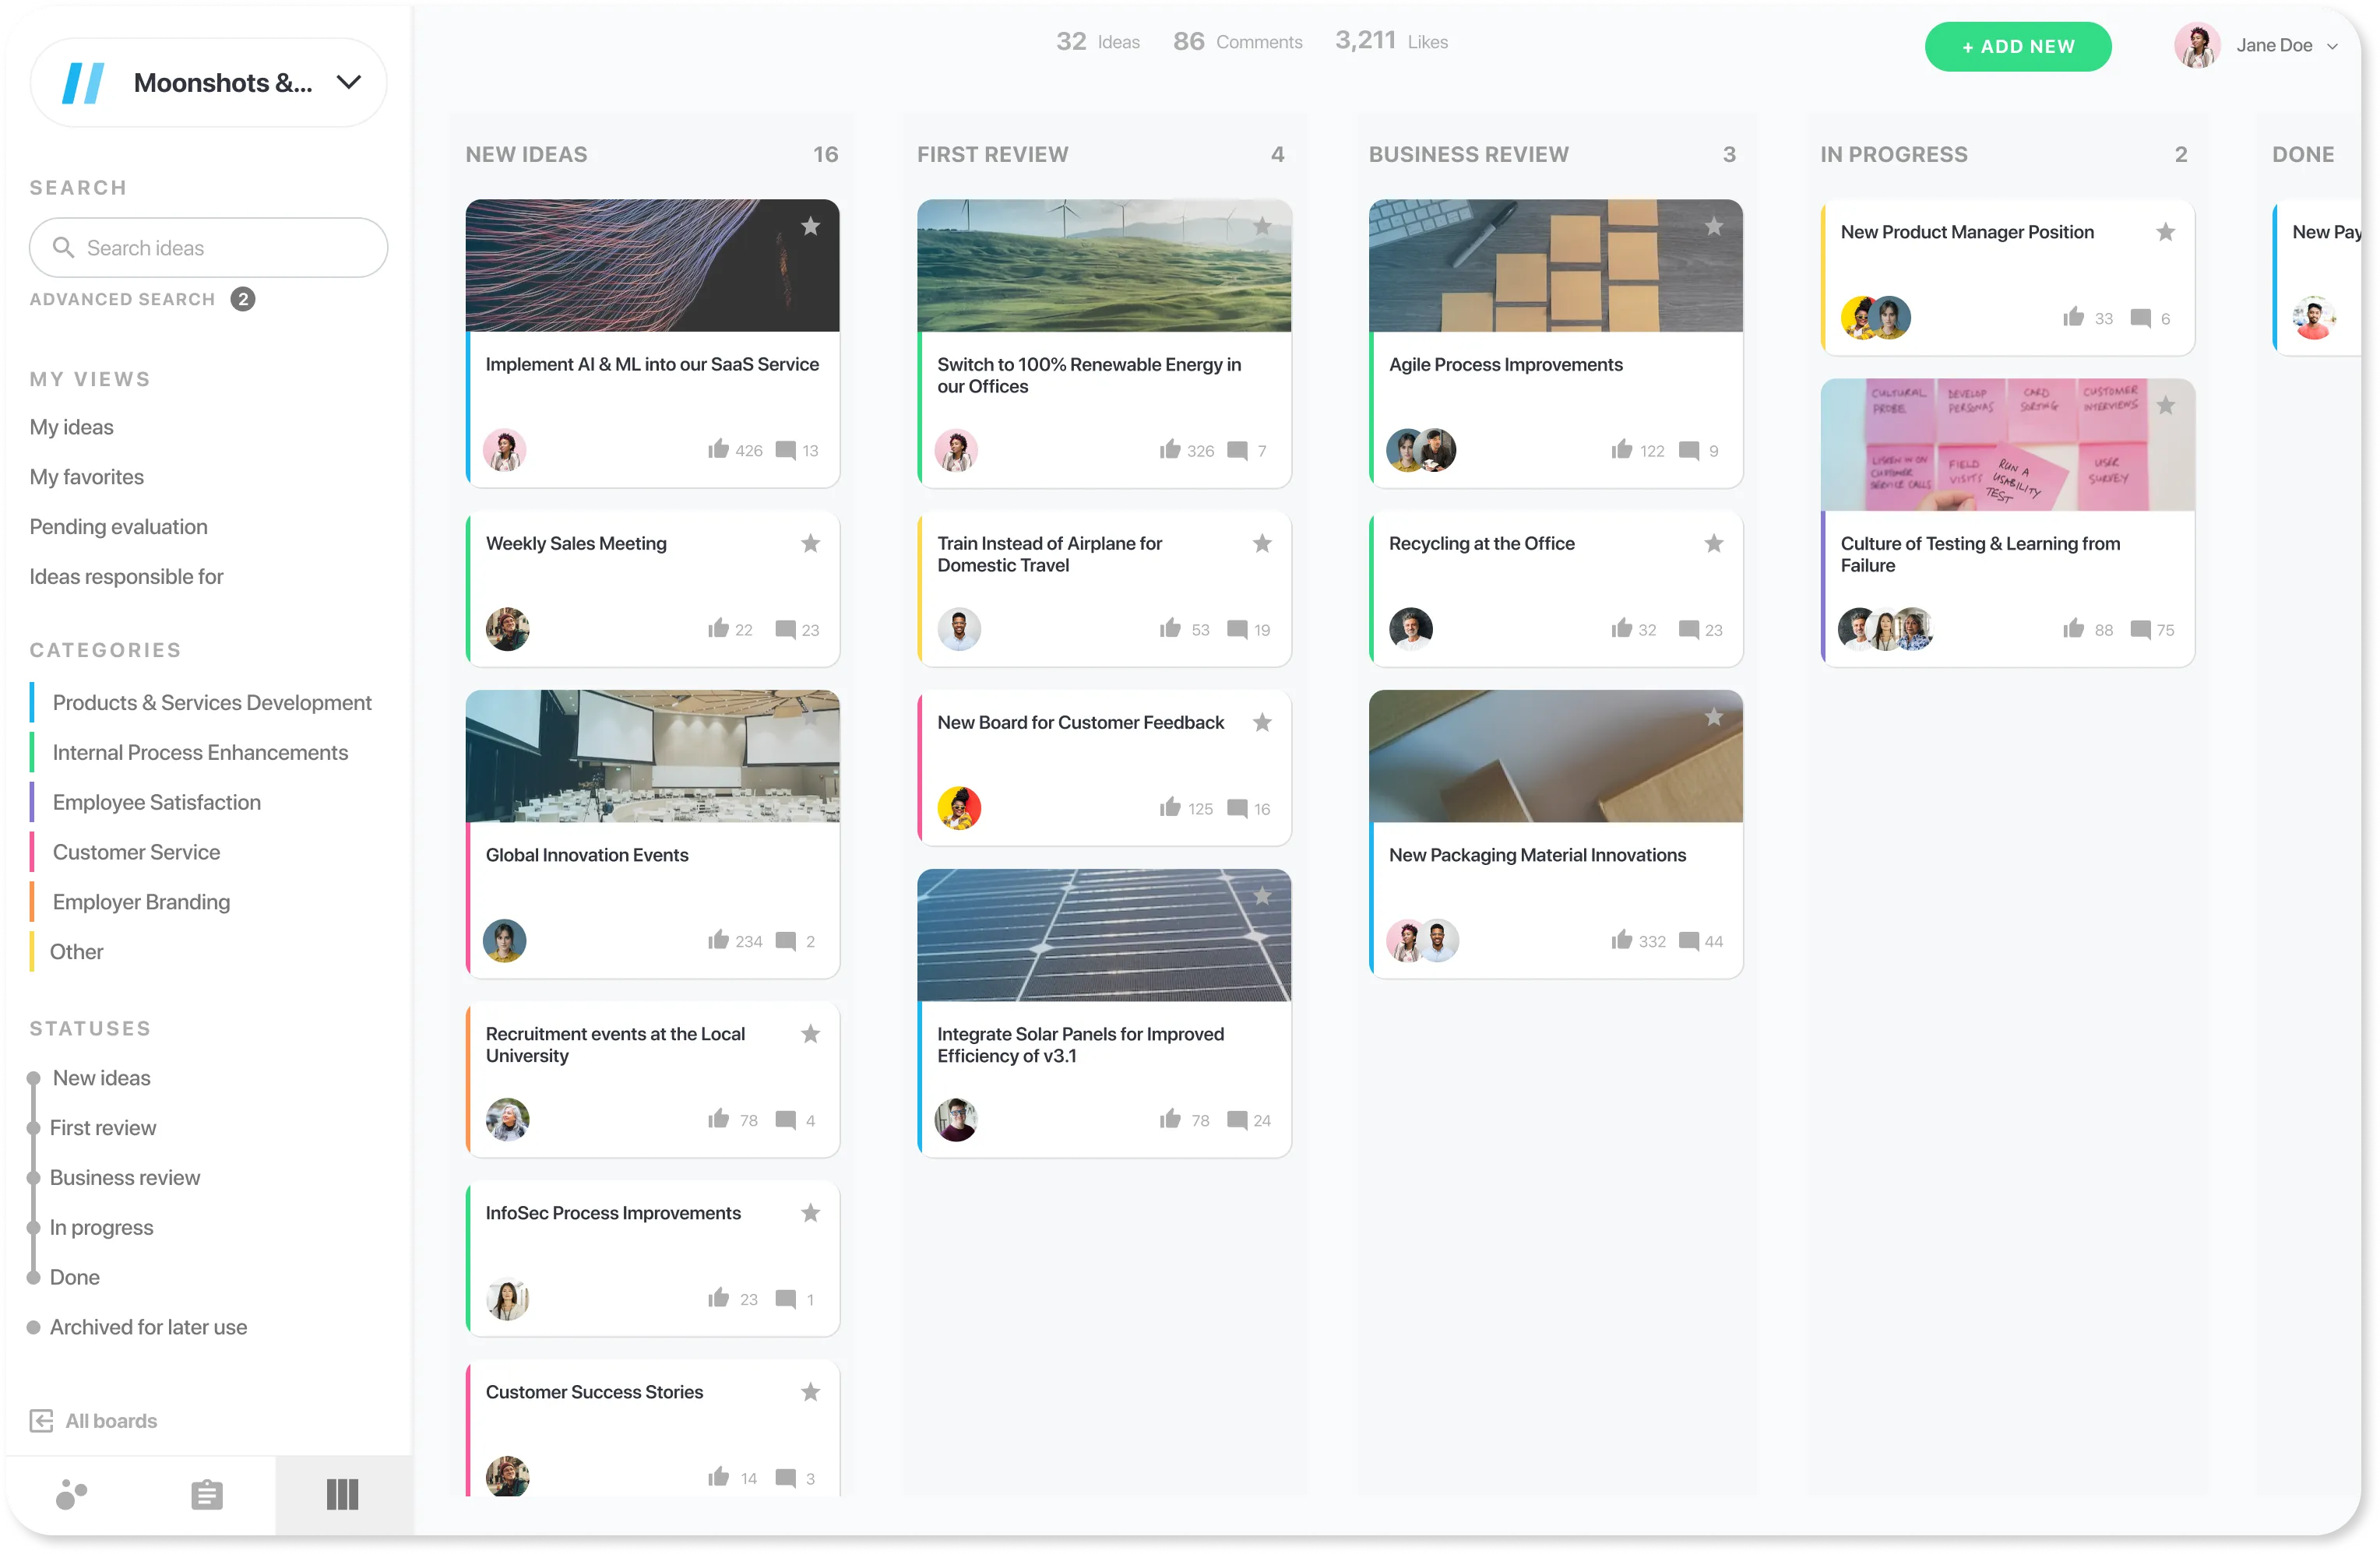Click the like icon on Global Innovation Events card
The image size is (2380, 1554).
(x=716, y=940)
